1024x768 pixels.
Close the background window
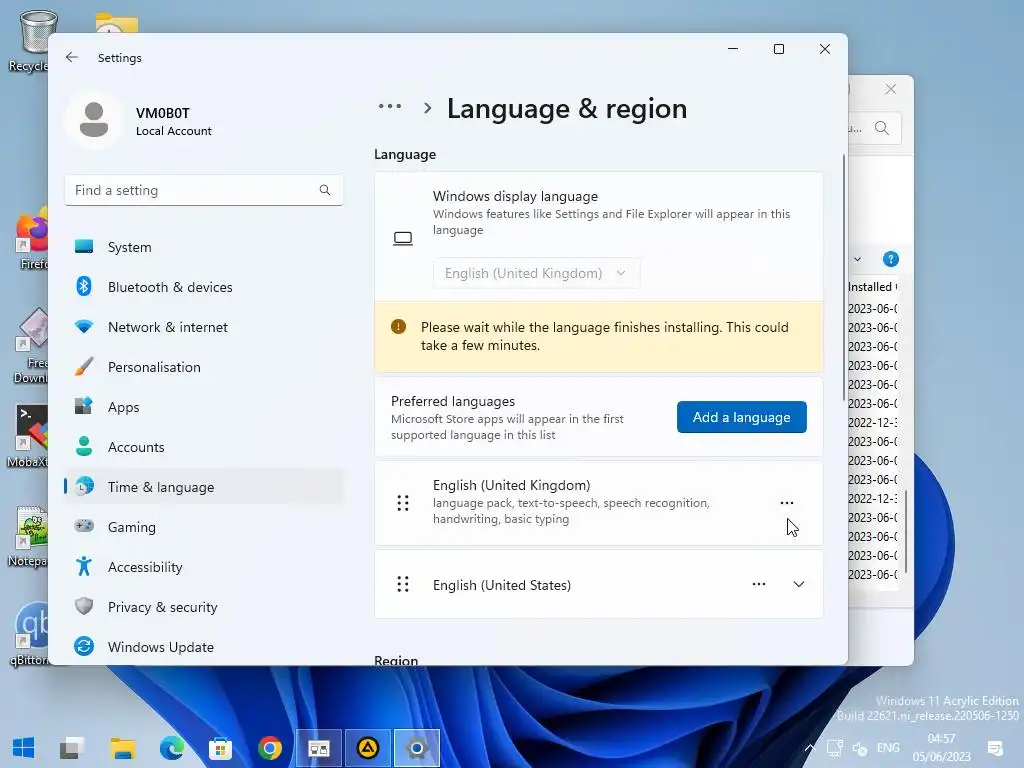891,89
